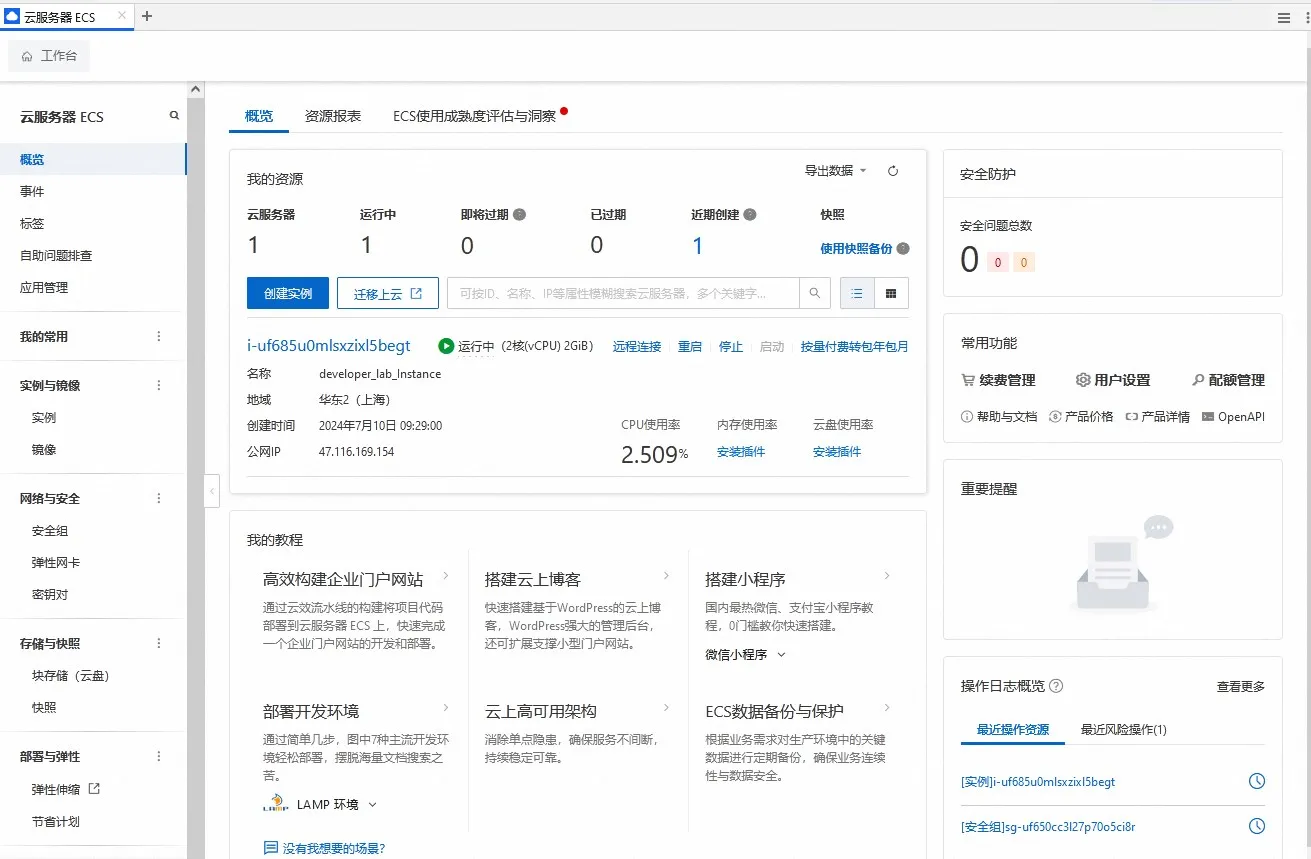Click the search icon beside 云服务器 ECS

click(174, 115)
